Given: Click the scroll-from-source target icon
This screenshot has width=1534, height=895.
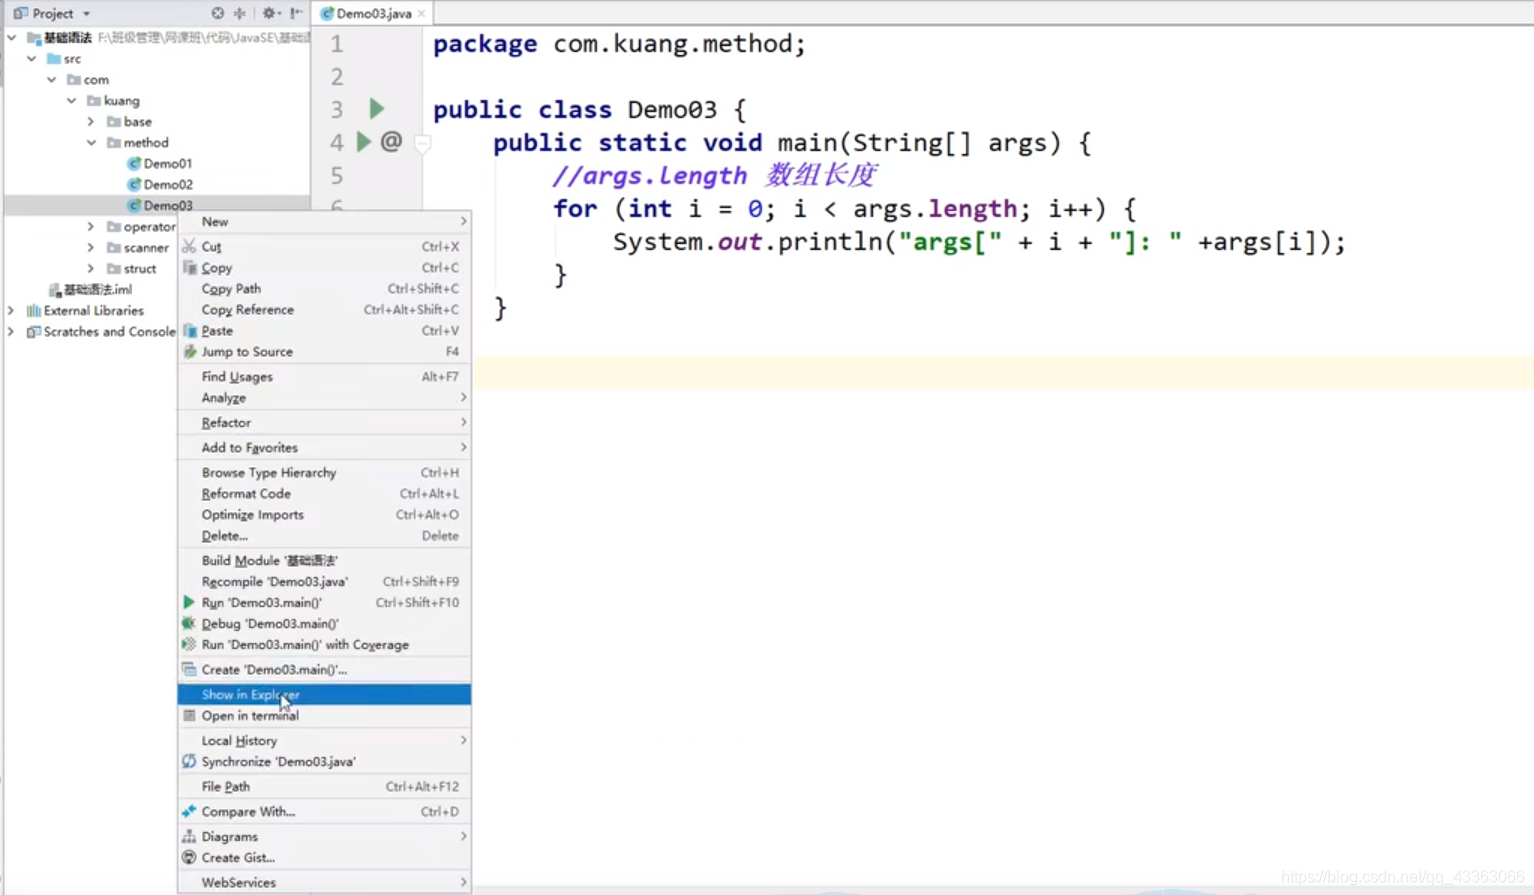Looking at the screenshot, I should (217, 13).
